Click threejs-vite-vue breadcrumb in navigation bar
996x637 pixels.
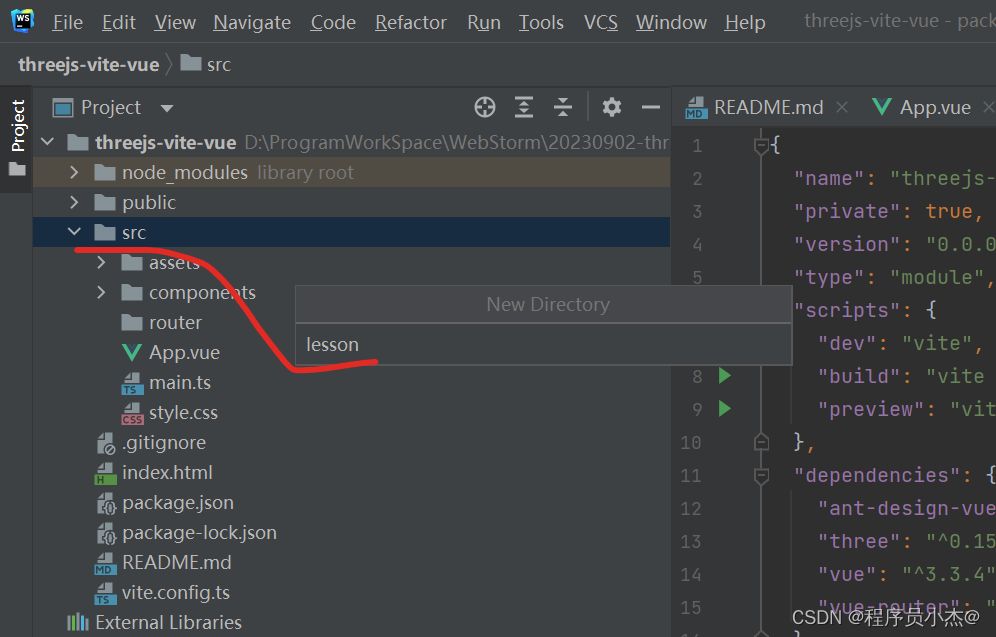pyautogui.click(x=88, y=64)
